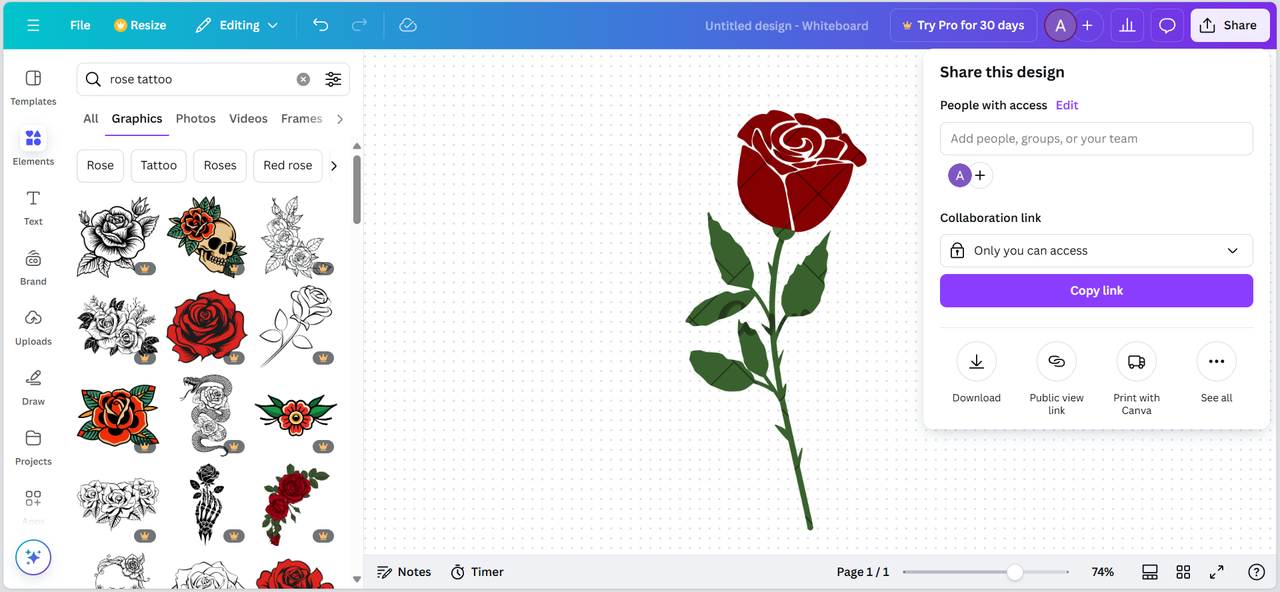
Task: Click Try Pro for 30 days
Action: pos(963,25)
